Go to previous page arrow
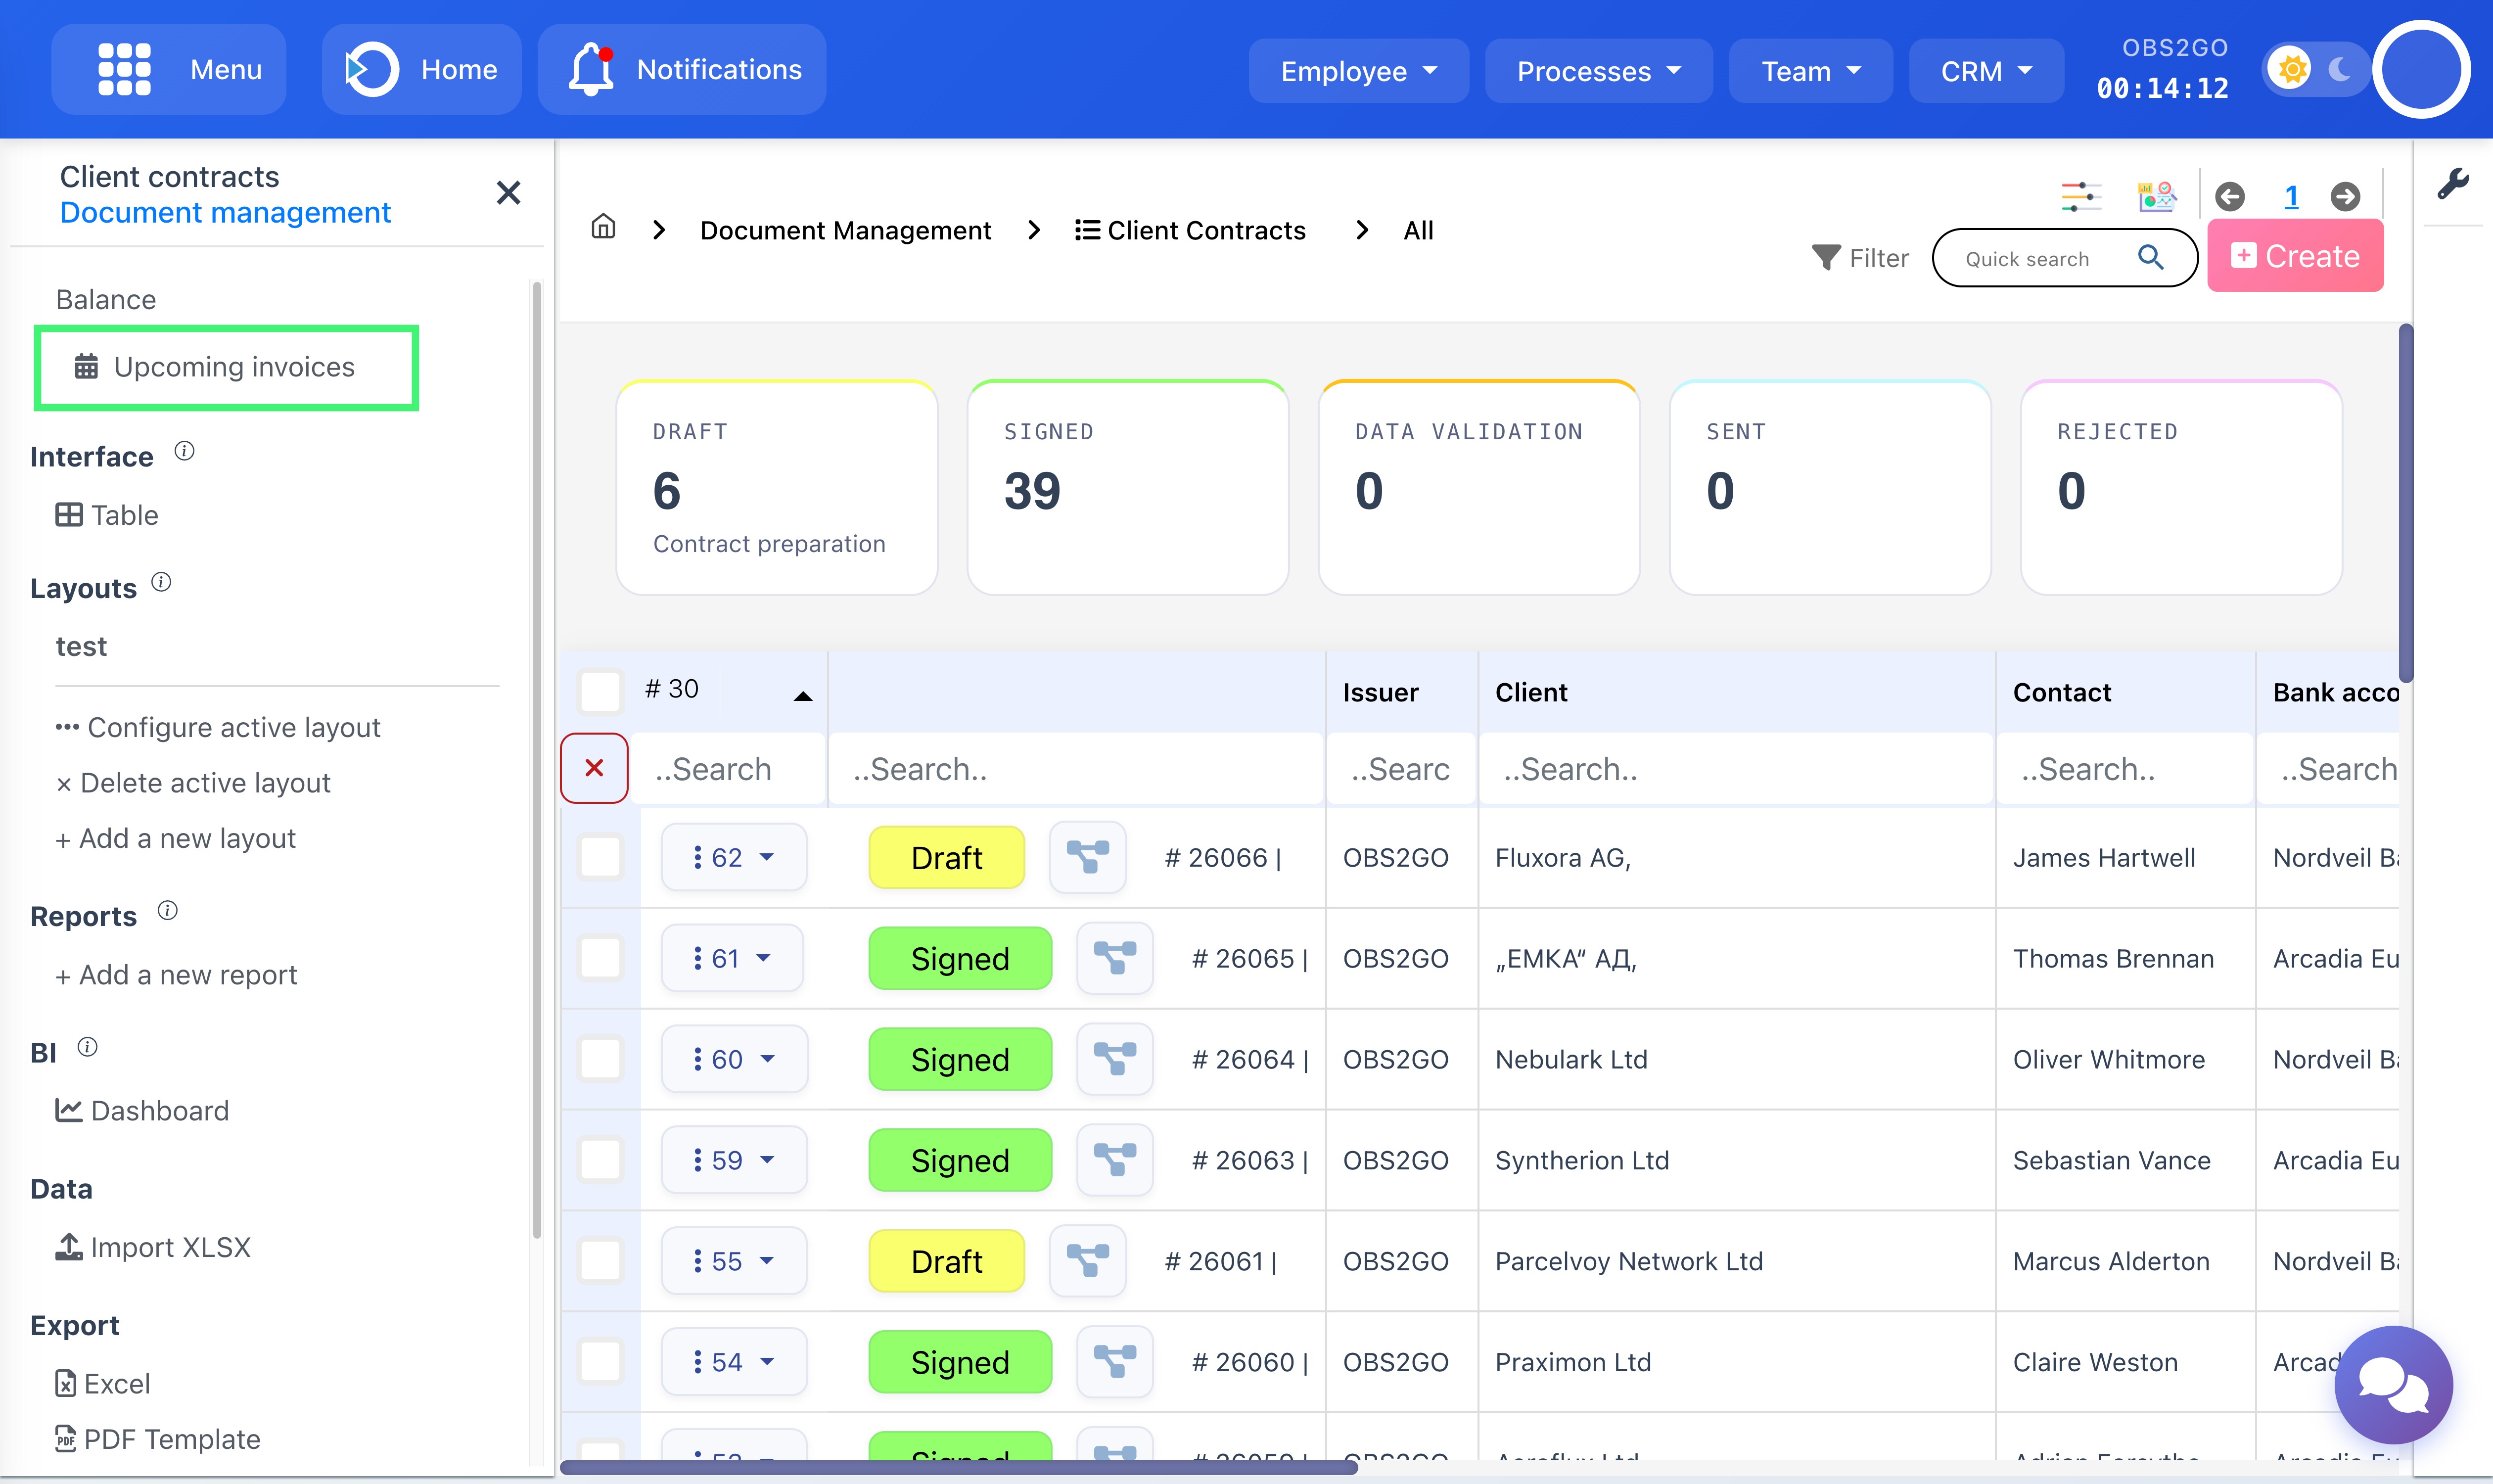This screenshot has width=2493, height=1484. 2229,196
